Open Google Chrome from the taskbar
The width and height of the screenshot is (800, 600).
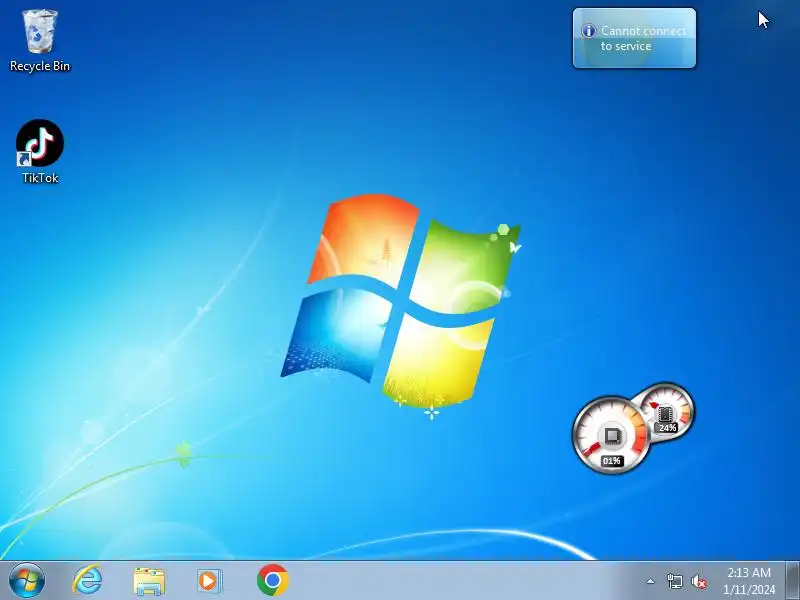coord(272,580)
